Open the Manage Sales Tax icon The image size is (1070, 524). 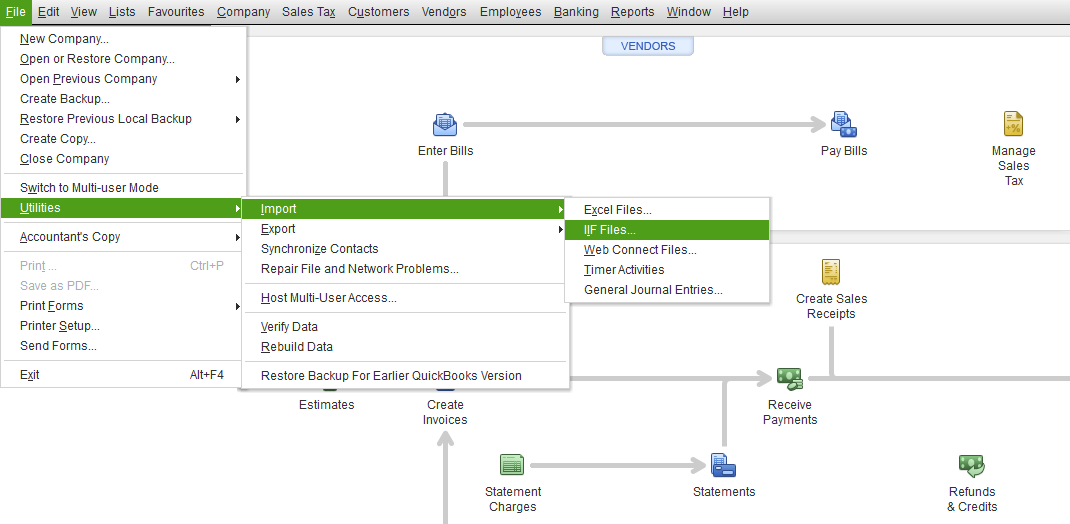tap(1013, 124)
